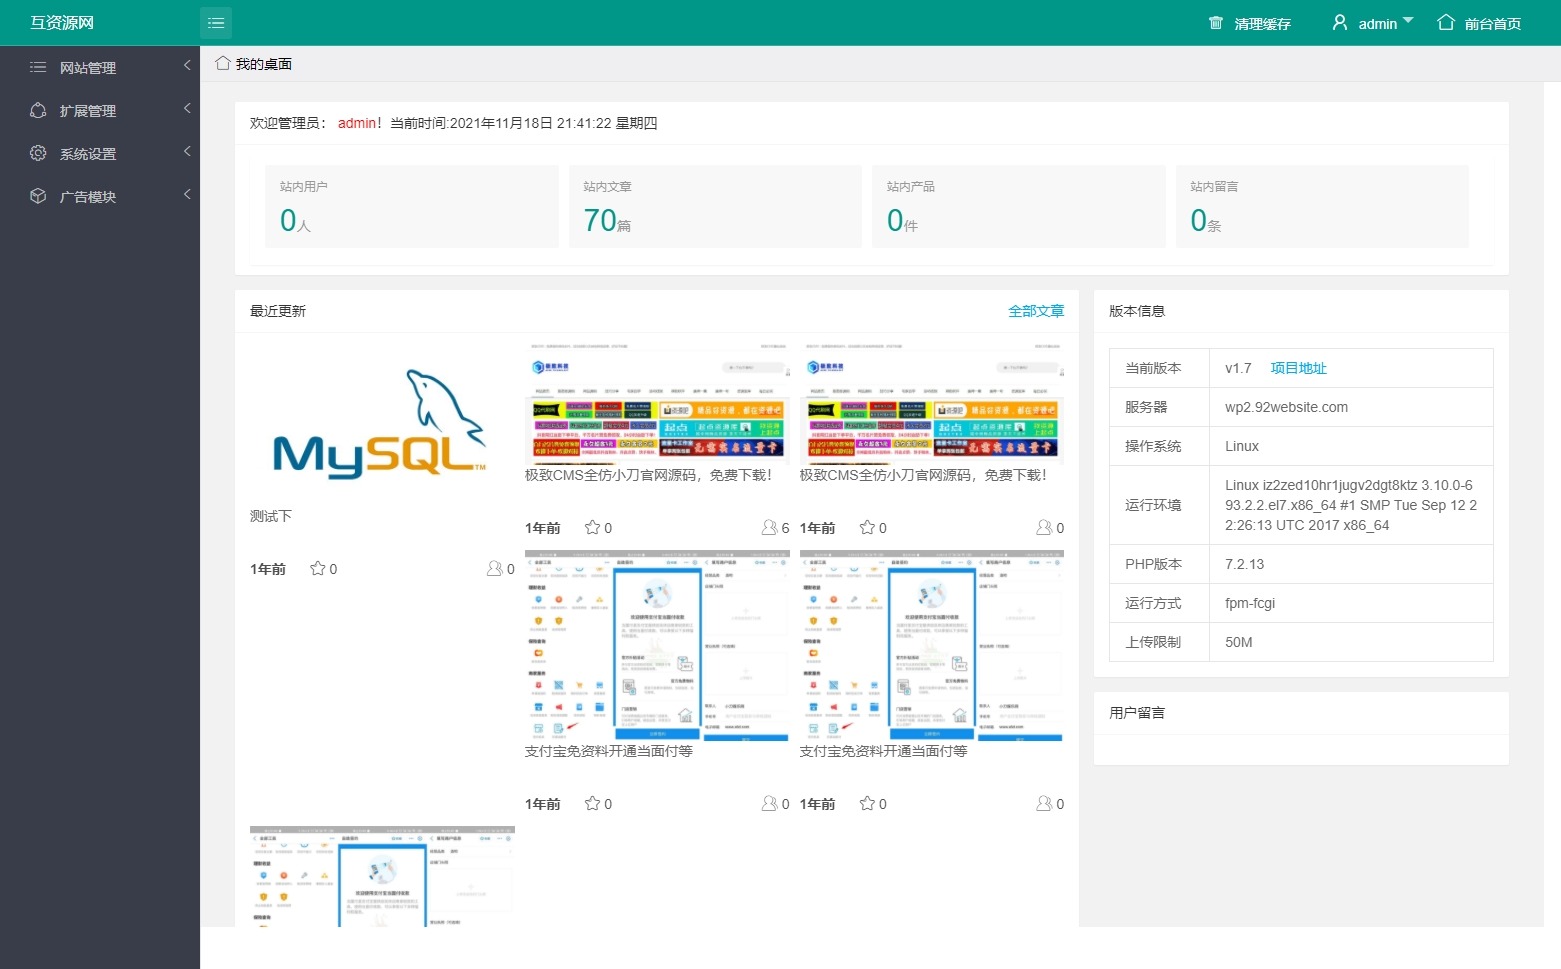Click the star icon under 测试下 article
Screen dimensions: 1561x969
point(317,568)
